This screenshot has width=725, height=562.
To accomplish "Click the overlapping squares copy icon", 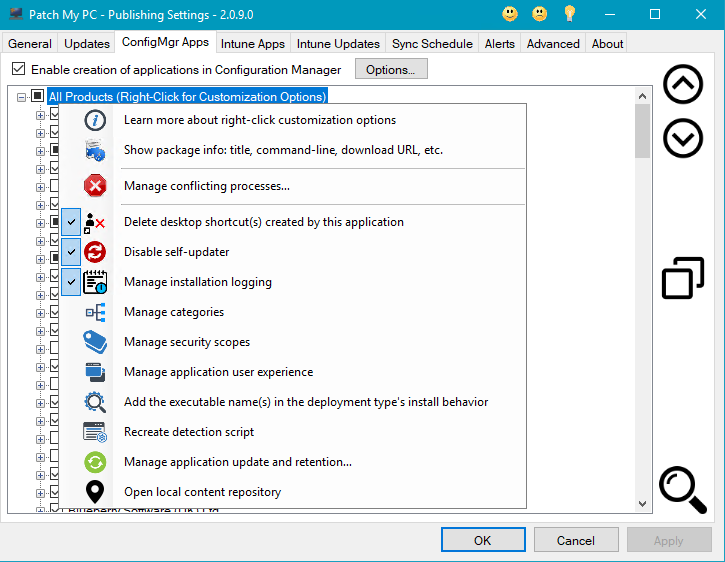I will coord(683,278).
